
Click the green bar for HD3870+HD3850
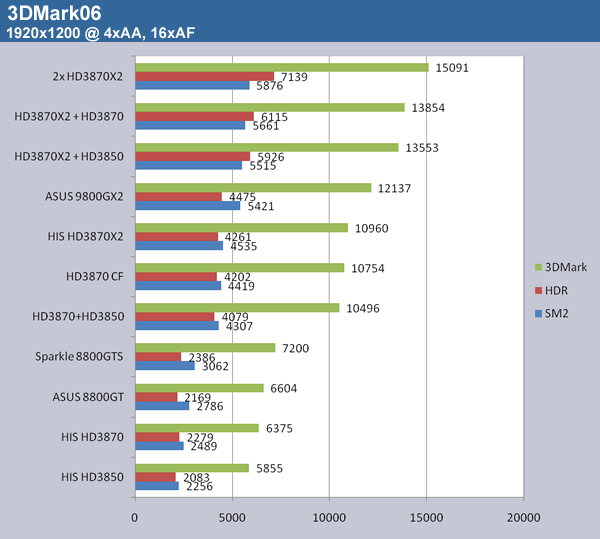(237, 308)
